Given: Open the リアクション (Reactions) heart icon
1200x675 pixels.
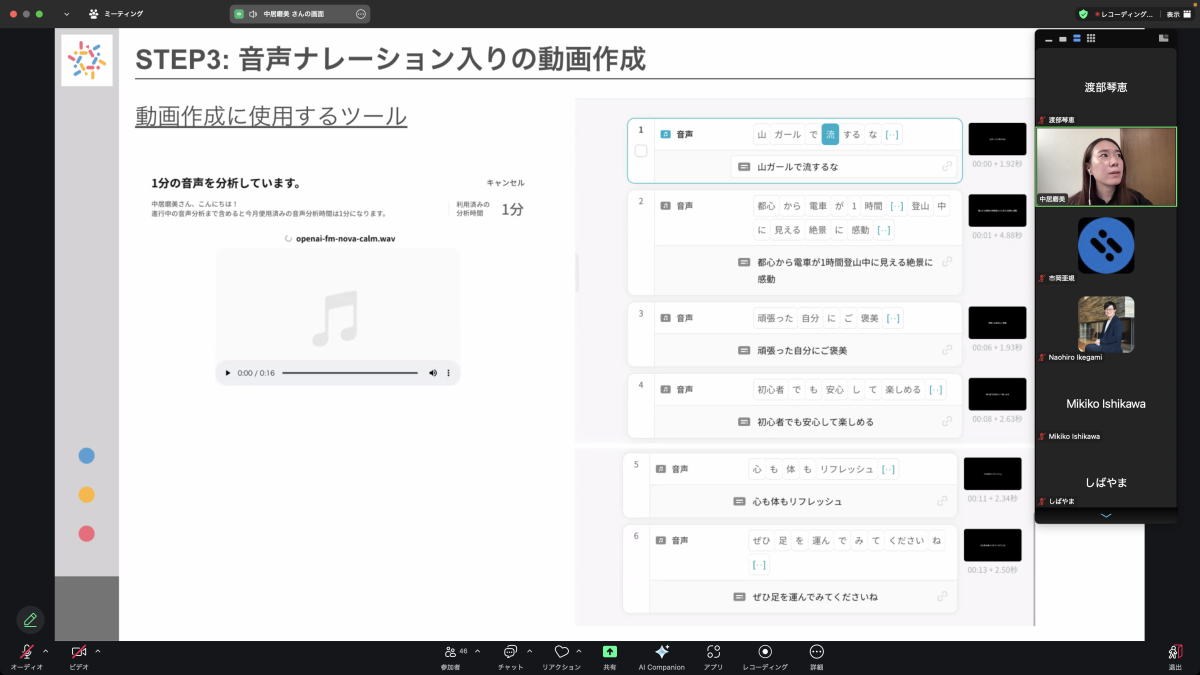Looking at the screenshot, I should [561, 652].
